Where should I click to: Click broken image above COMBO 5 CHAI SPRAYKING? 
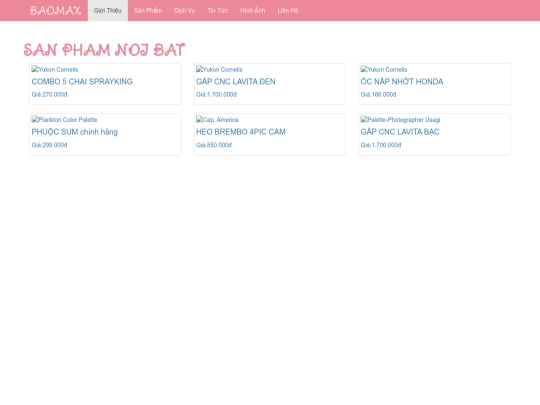[55, 69]
